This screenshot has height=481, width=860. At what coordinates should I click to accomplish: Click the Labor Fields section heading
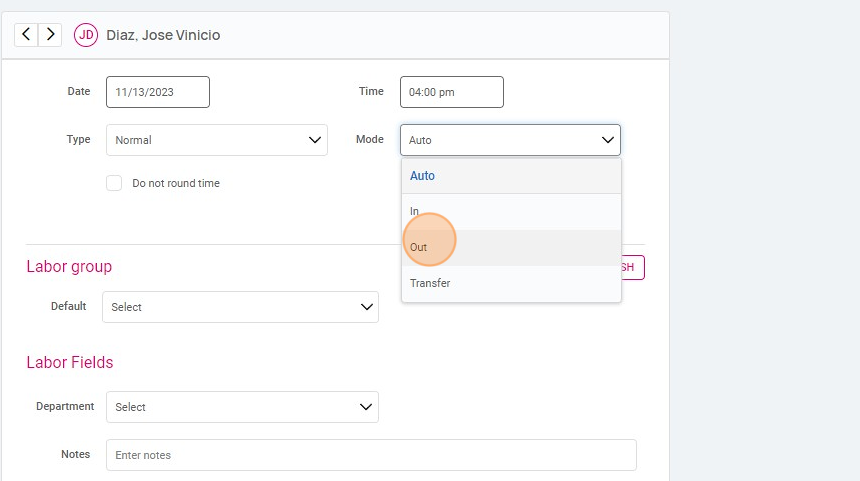click(x=70, y=362)
